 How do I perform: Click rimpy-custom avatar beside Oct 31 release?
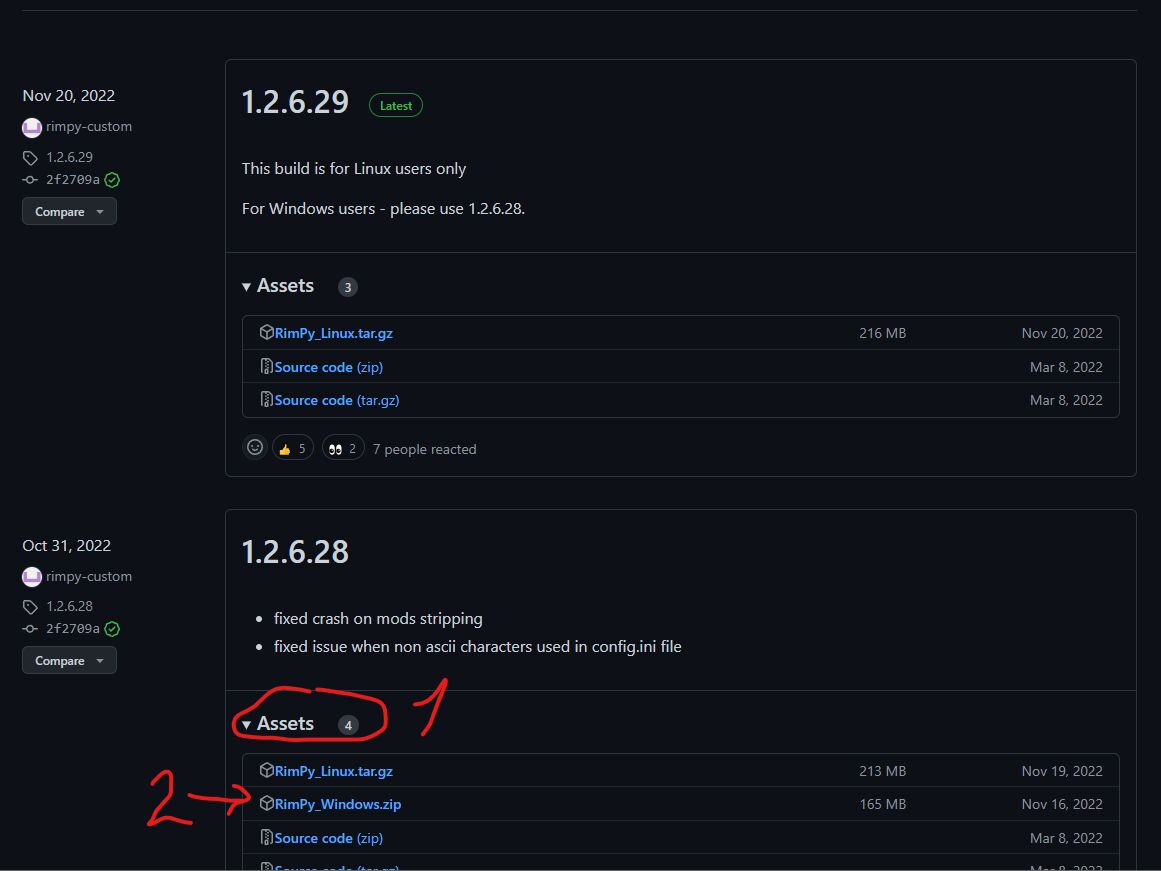32,577
